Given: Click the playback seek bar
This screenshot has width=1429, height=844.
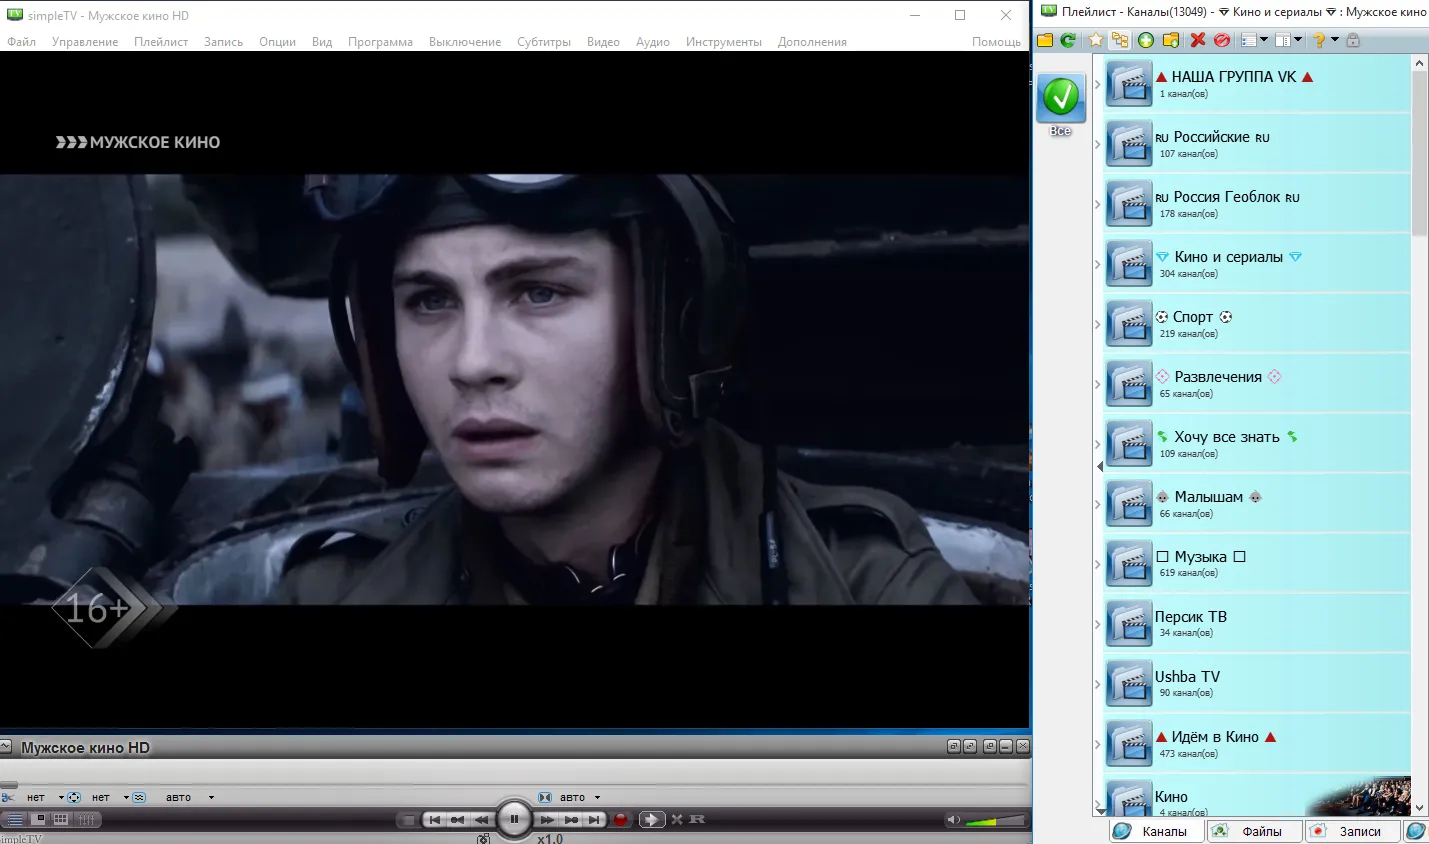Looking at the screenshot, I should click(515, 784).
